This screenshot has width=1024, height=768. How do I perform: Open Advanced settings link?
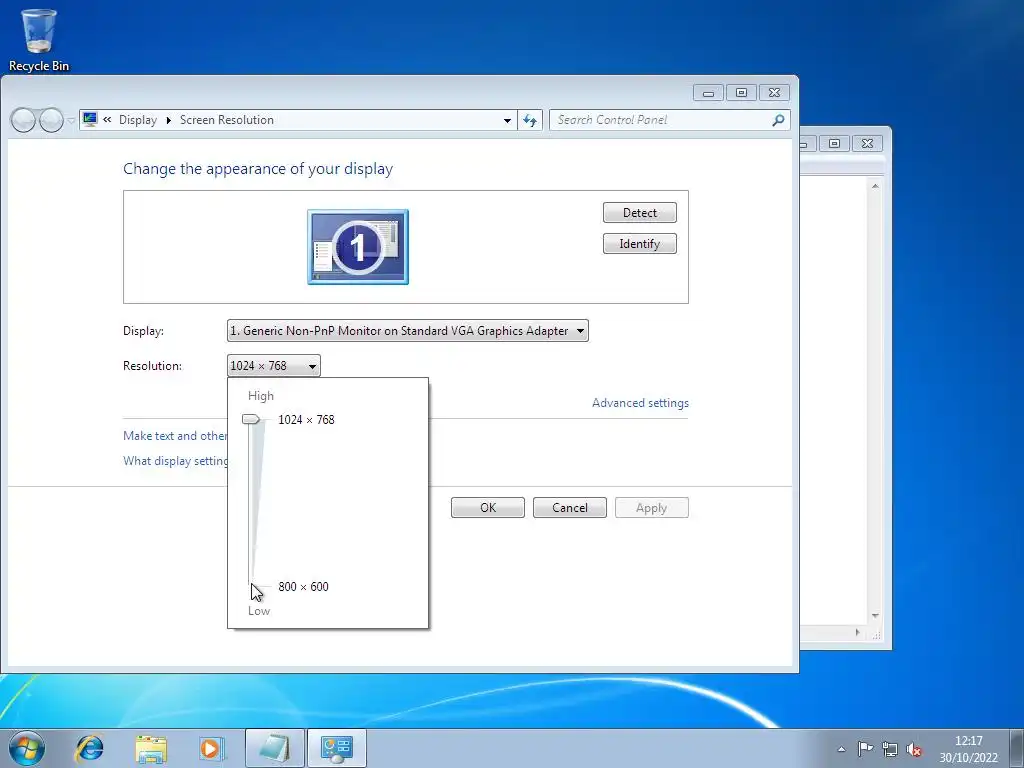tap(640, 403)
